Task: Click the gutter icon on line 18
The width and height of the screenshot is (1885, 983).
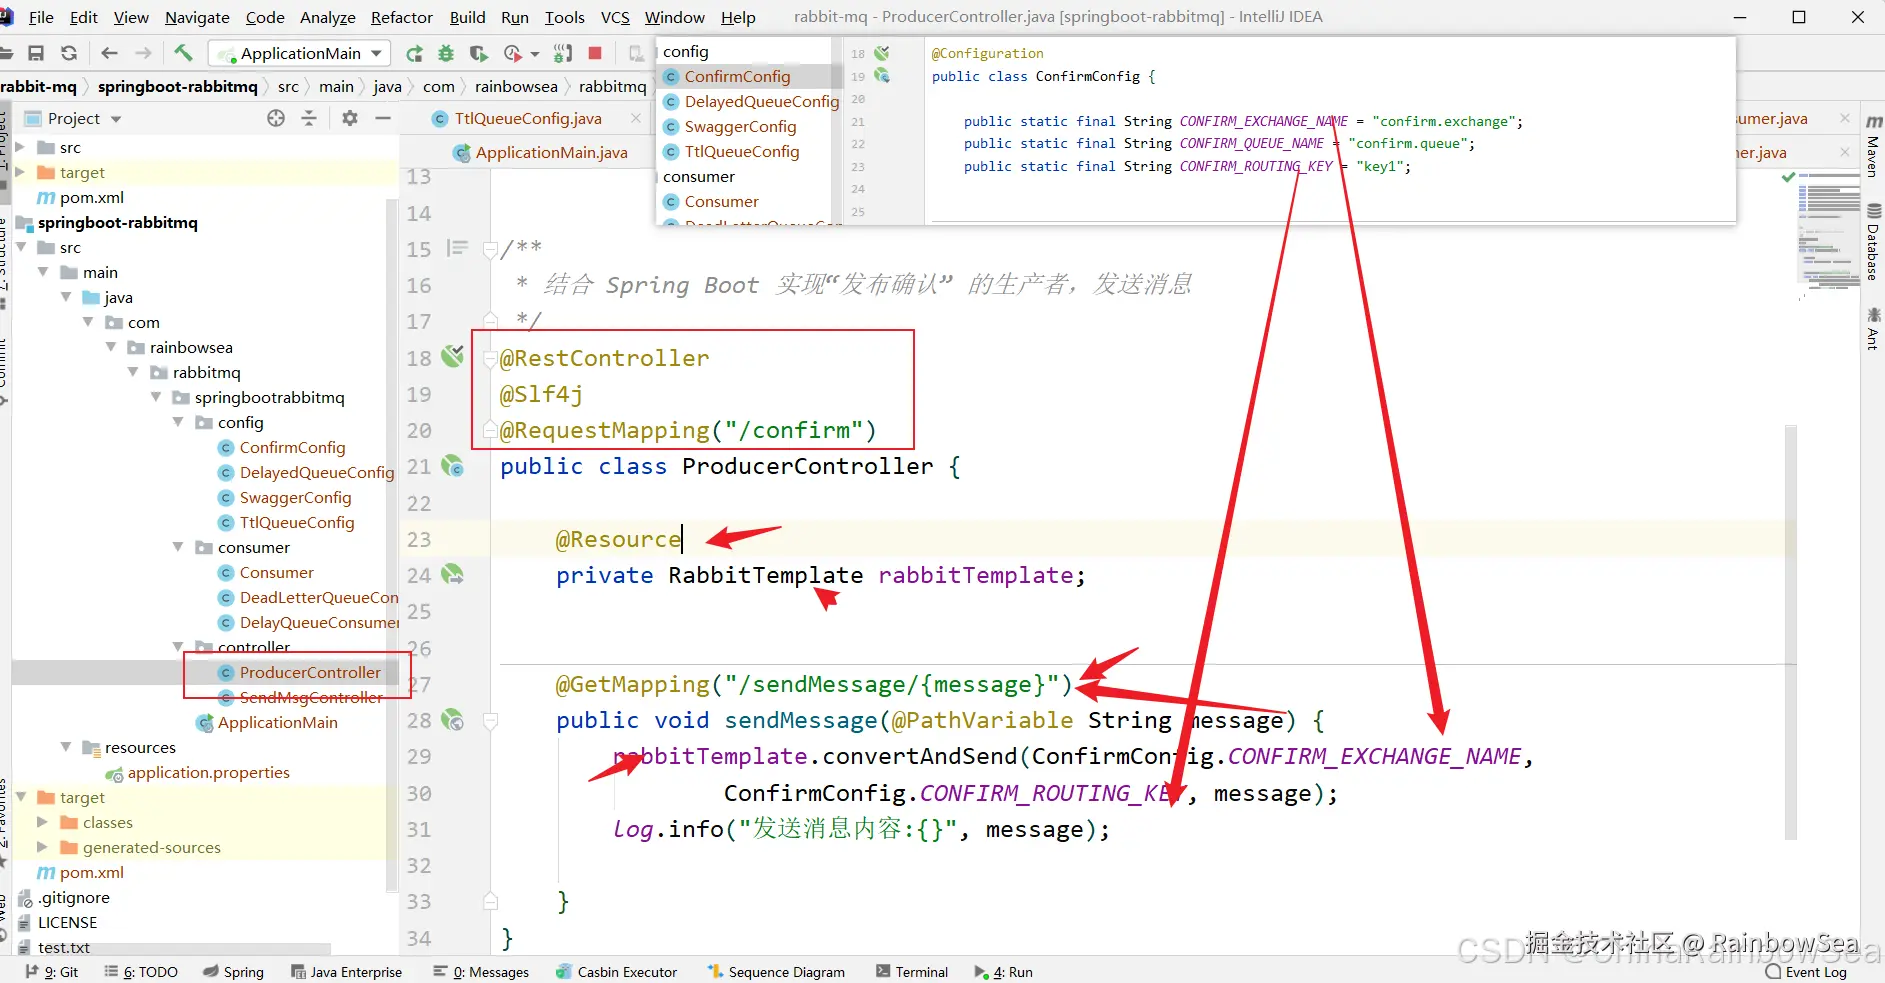Action: point(453,355)
